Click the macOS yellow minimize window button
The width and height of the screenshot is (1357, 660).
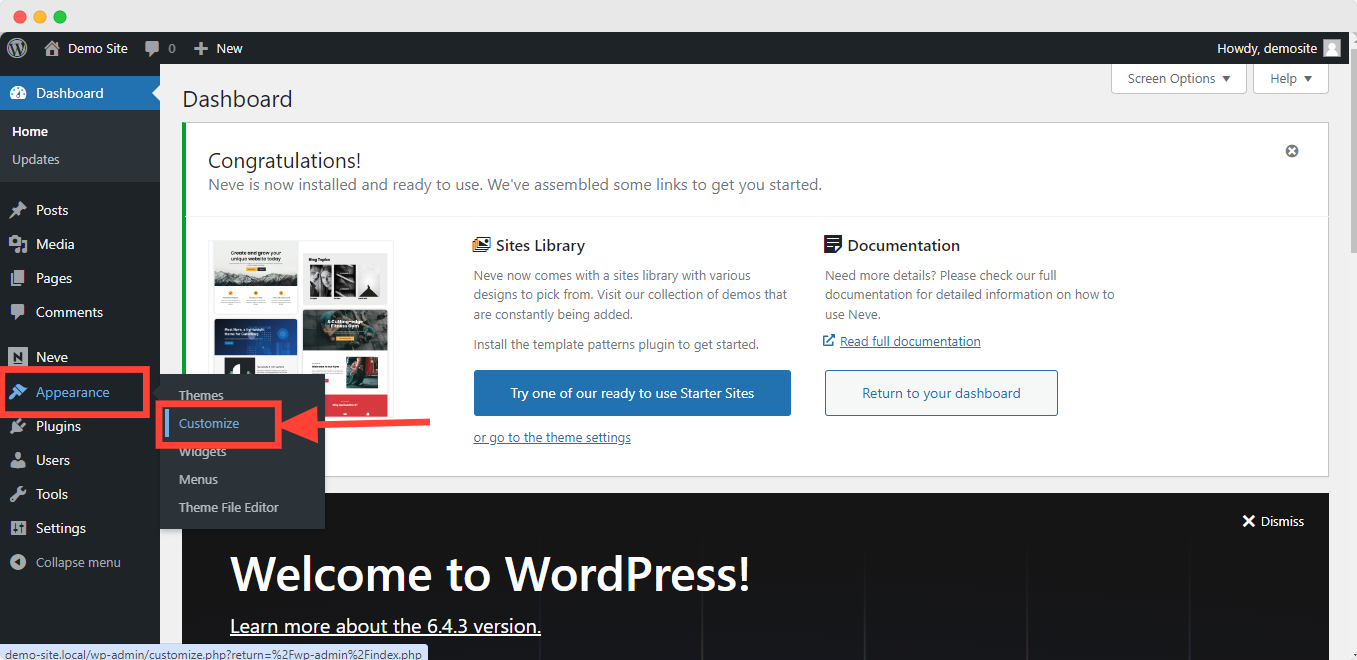[x=40, y=16]
